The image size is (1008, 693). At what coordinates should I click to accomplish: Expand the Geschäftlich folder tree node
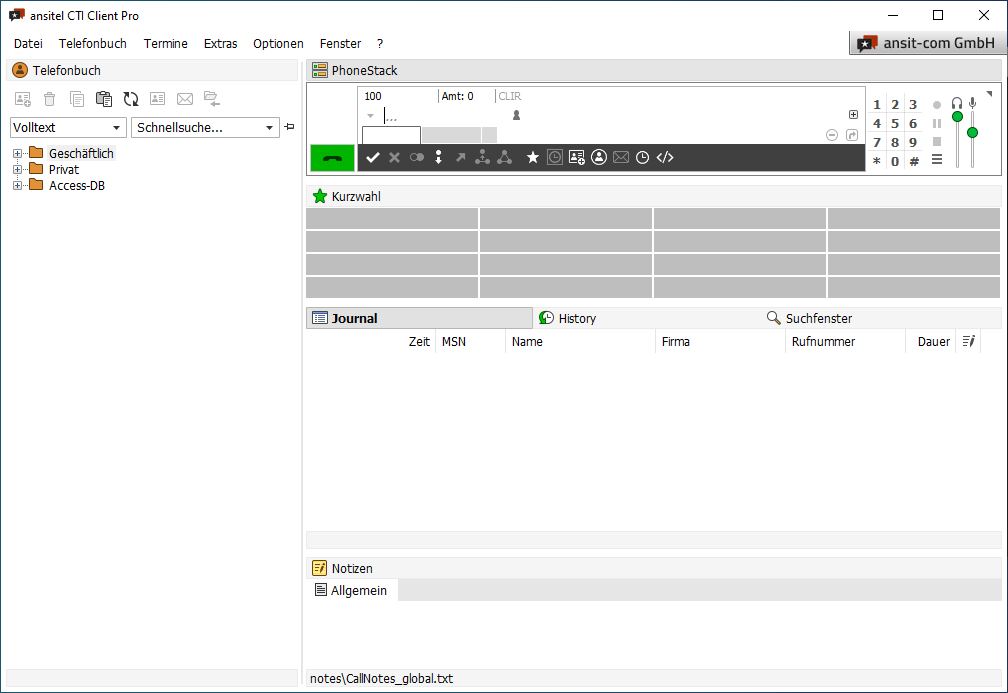click(x=17, y=153)
